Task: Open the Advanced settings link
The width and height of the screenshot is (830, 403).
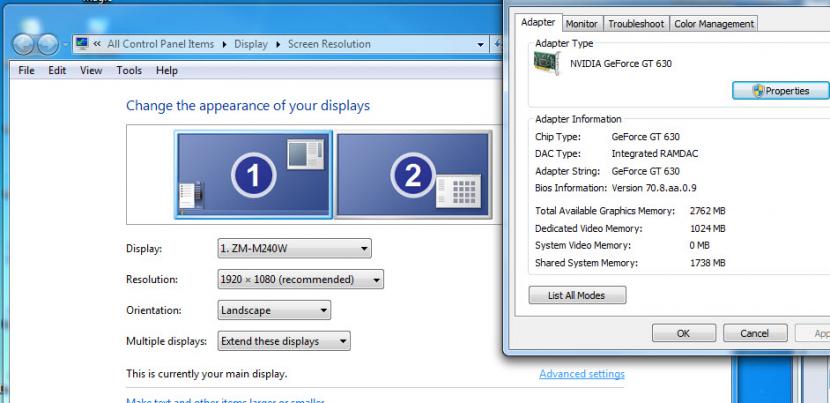Action: click(581, 374)
